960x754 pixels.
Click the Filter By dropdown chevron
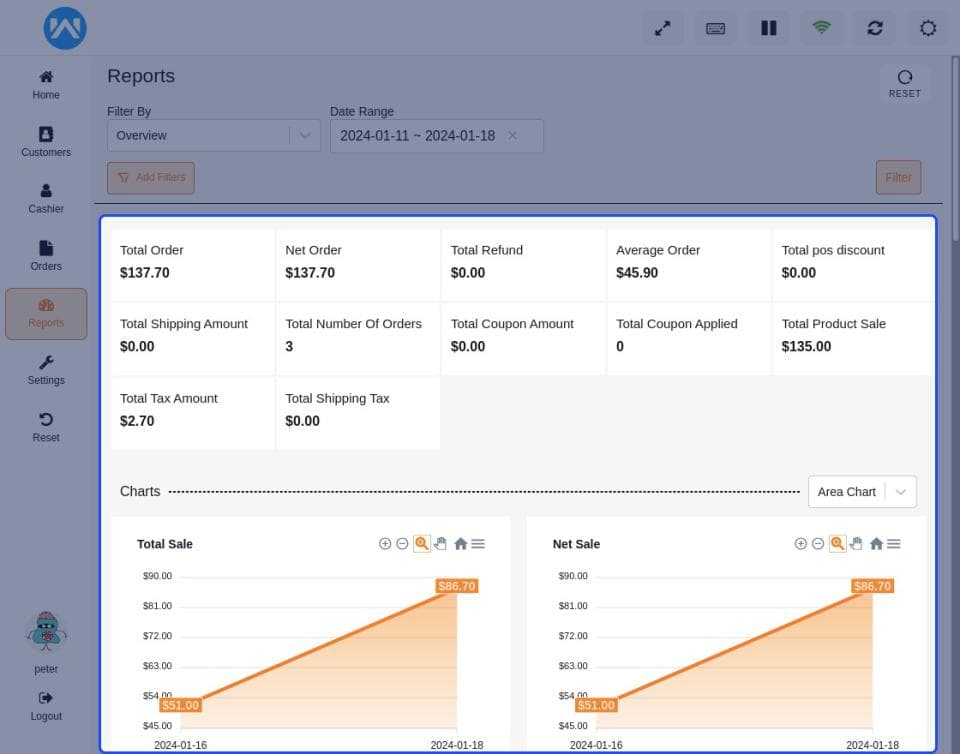pos(305,135)
